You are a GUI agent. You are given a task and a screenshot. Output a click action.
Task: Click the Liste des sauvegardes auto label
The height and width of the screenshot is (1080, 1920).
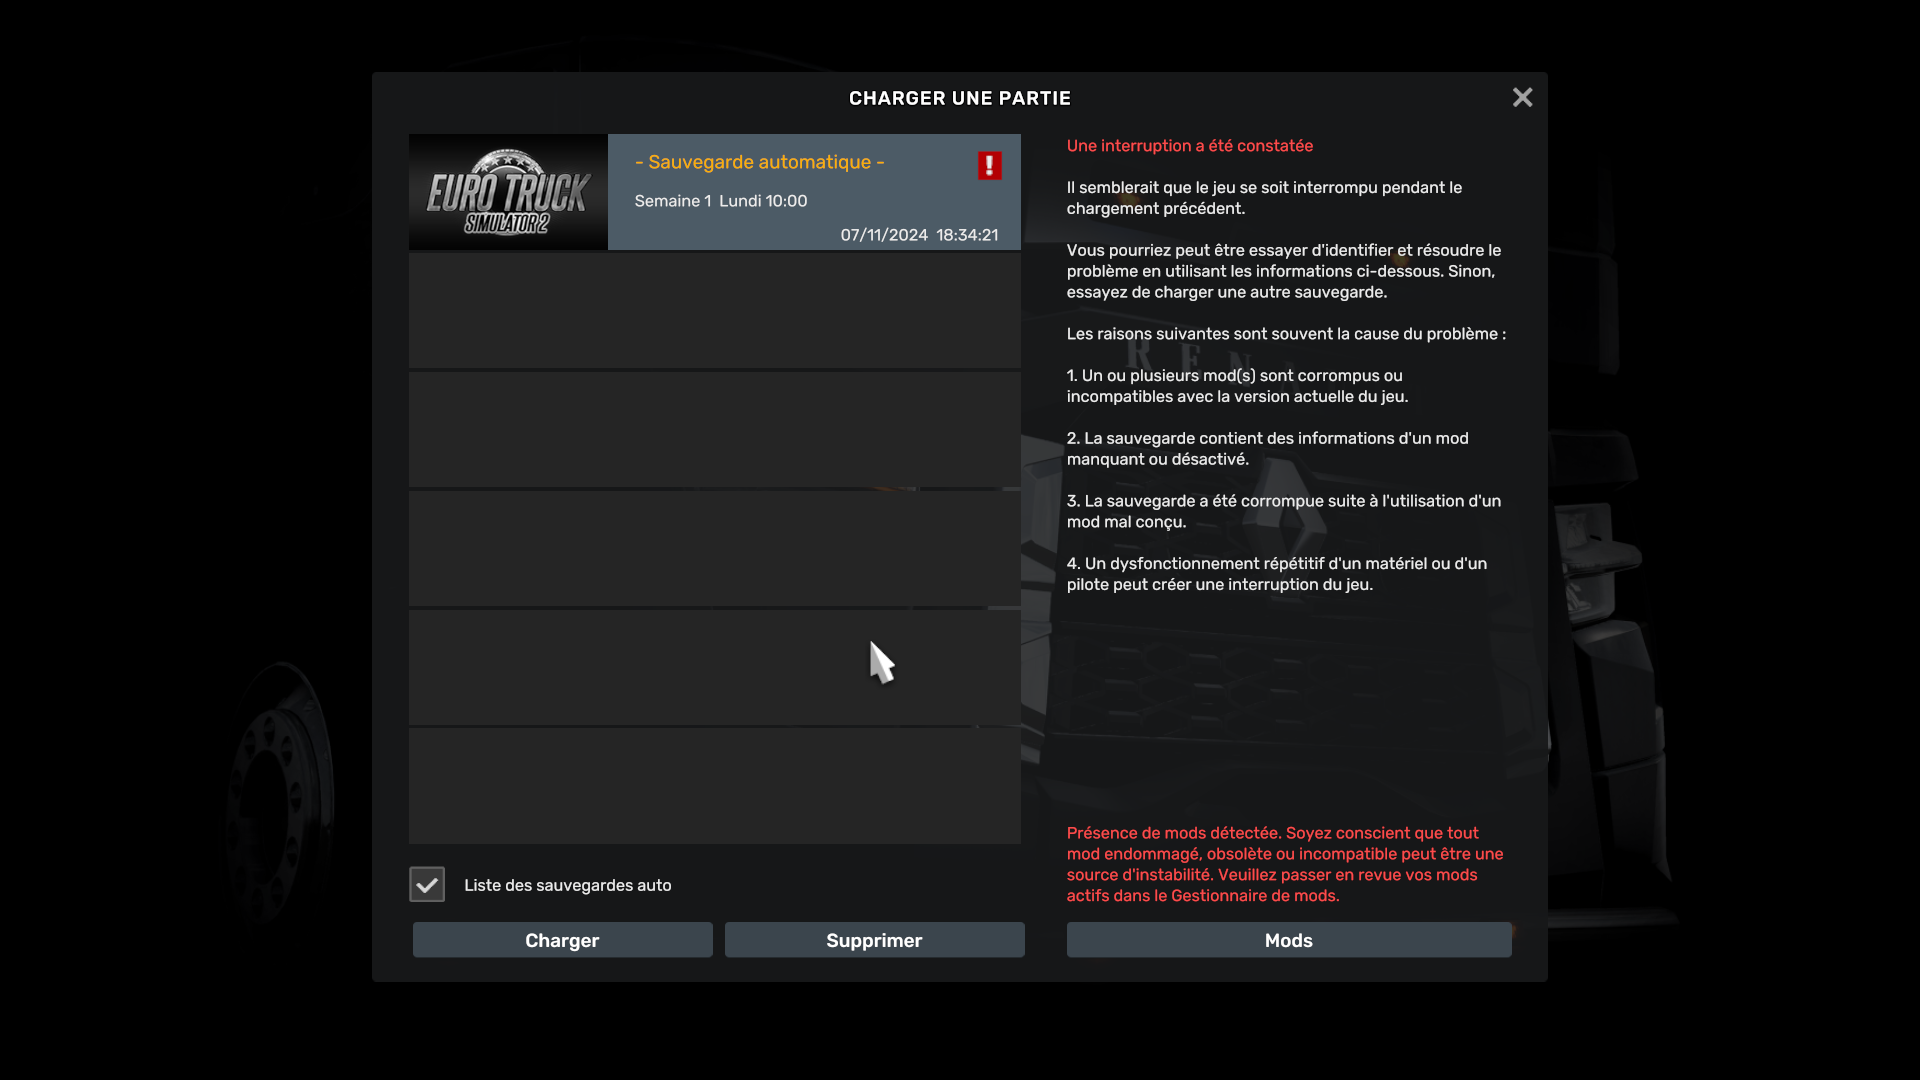point(567,885)
